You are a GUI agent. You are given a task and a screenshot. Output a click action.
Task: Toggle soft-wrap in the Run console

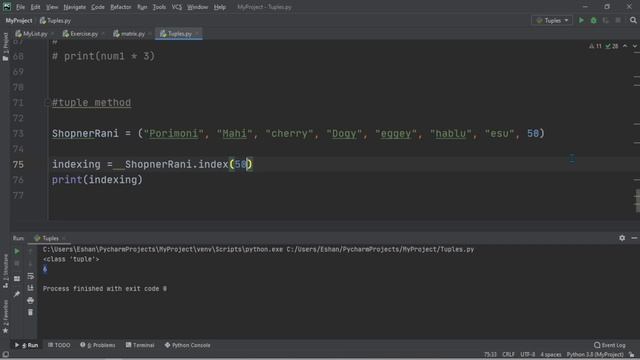[30, 276]
